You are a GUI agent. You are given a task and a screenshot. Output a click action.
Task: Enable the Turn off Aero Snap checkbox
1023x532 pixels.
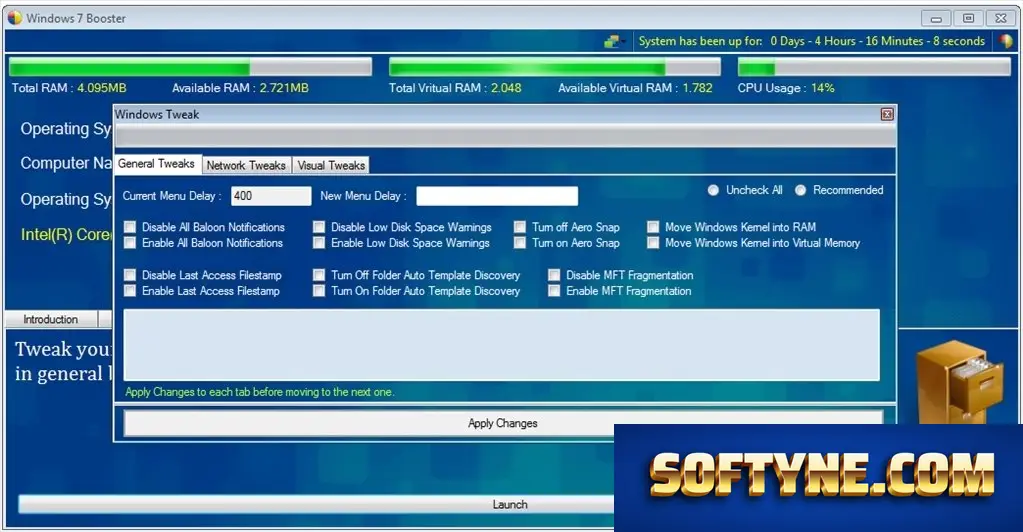coord(519,227)
